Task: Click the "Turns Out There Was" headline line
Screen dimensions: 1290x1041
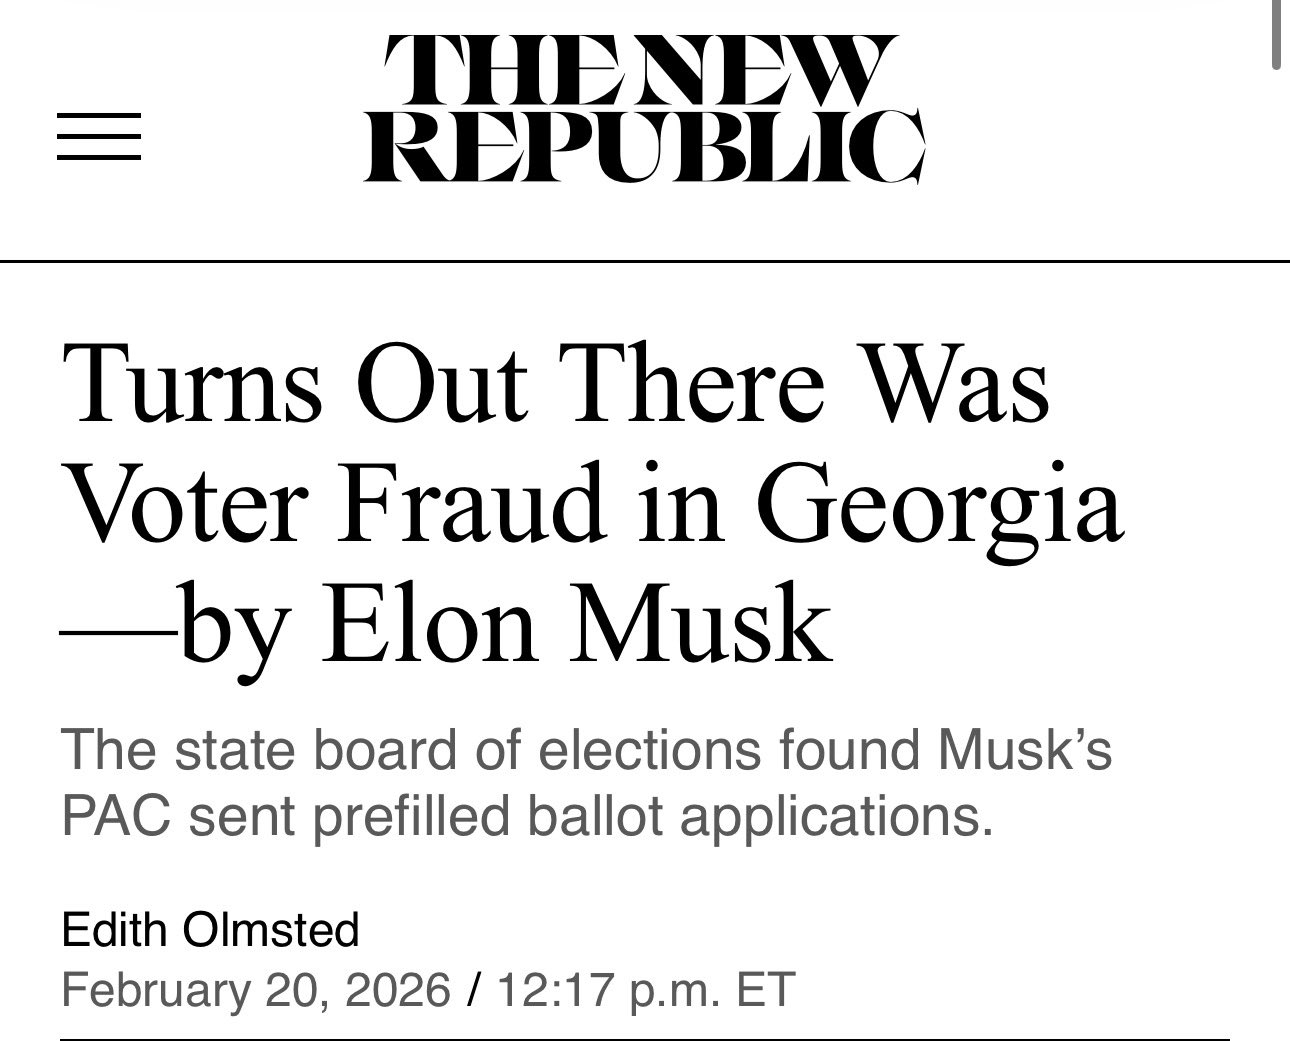Action: point(556,383)
